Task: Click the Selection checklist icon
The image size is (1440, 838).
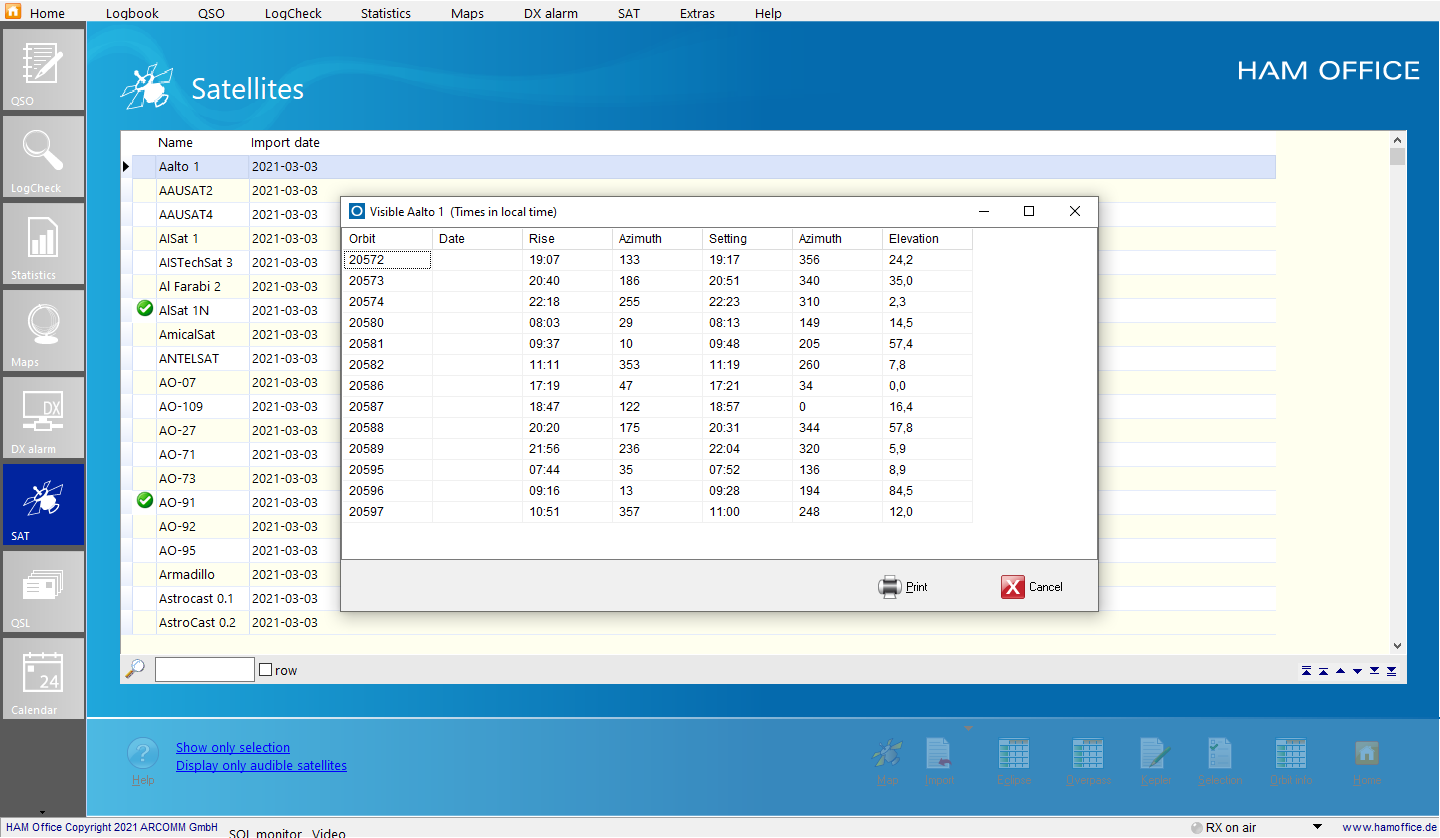Action: [x=1220, y=753]
